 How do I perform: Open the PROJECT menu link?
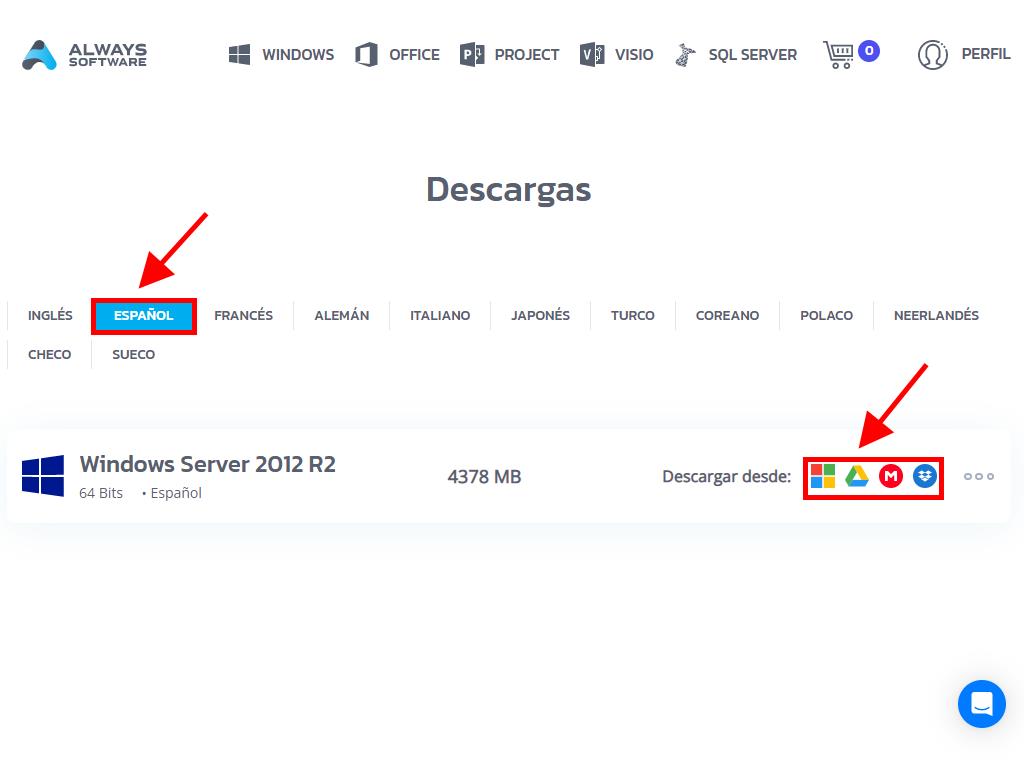tap(526, 55)
